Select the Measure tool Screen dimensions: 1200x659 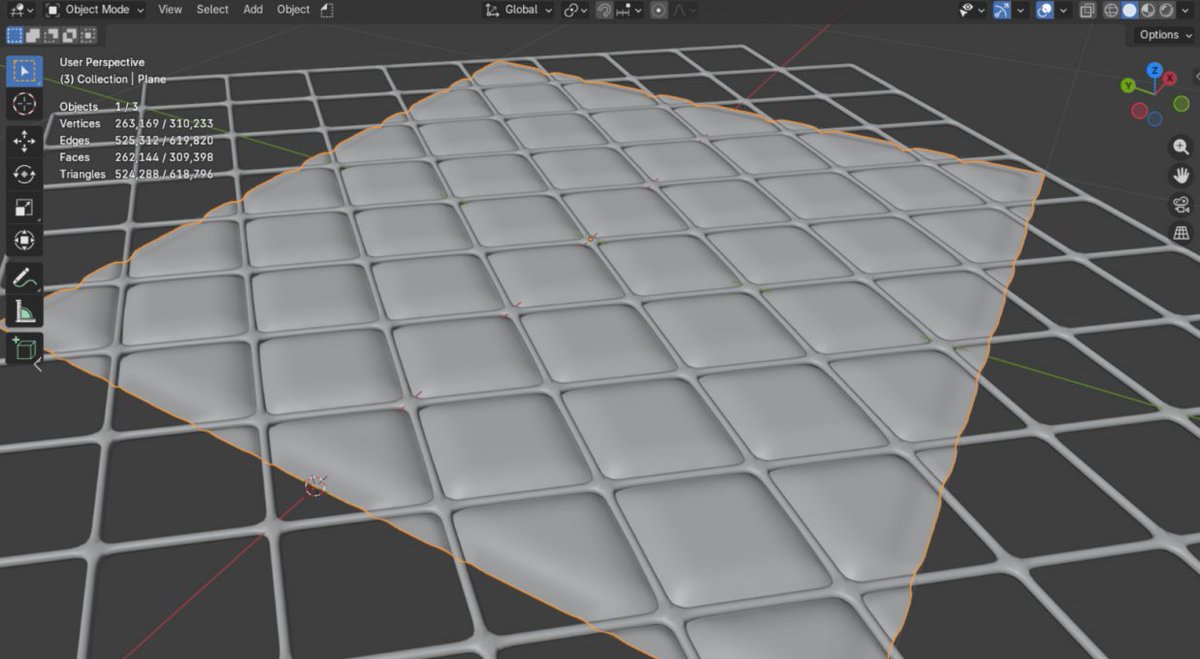(25, 311)
